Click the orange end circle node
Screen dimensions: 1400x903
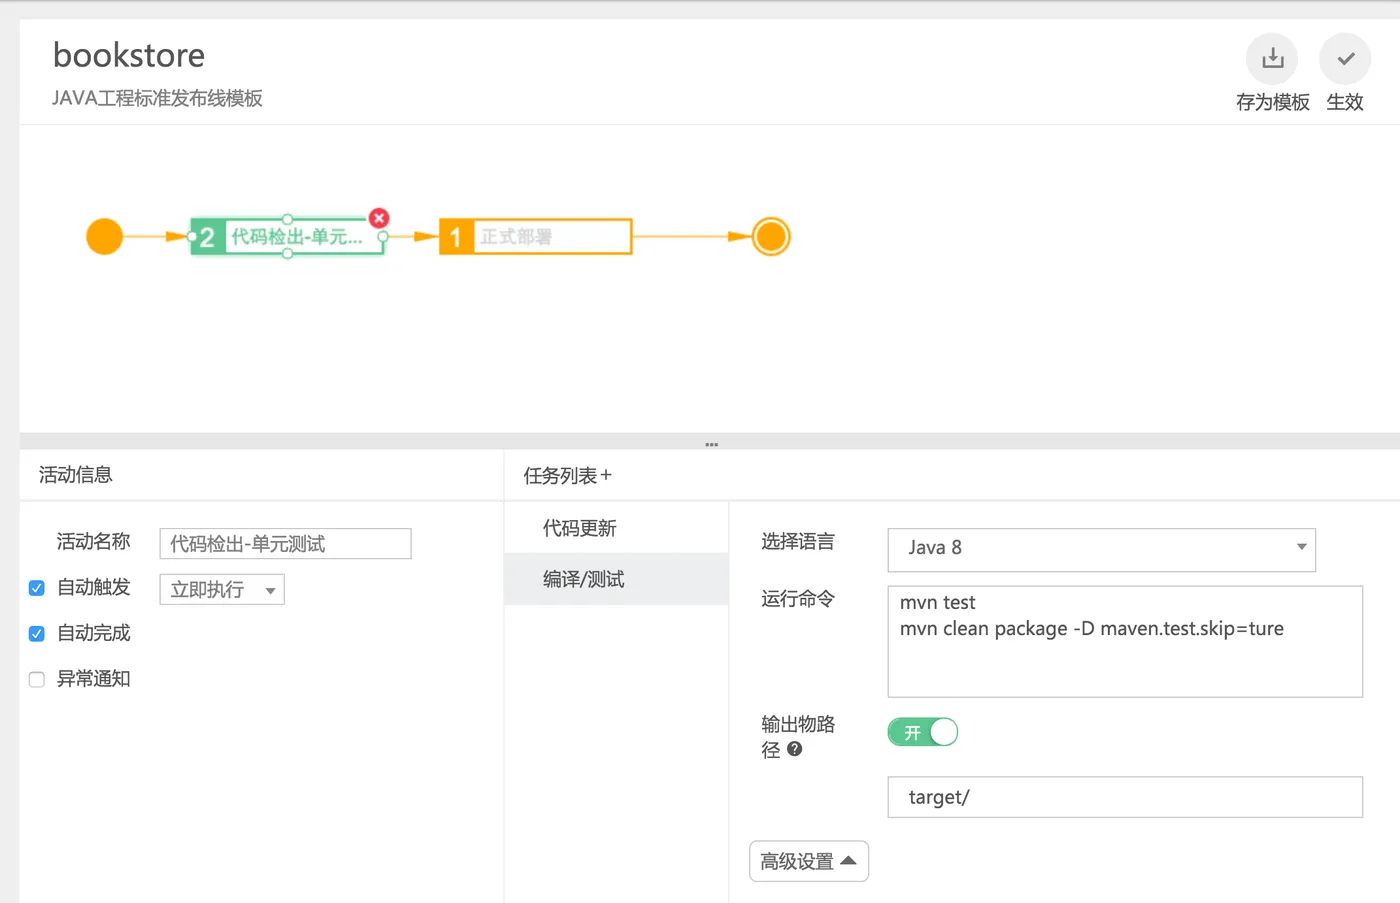[x=771, y=237]
